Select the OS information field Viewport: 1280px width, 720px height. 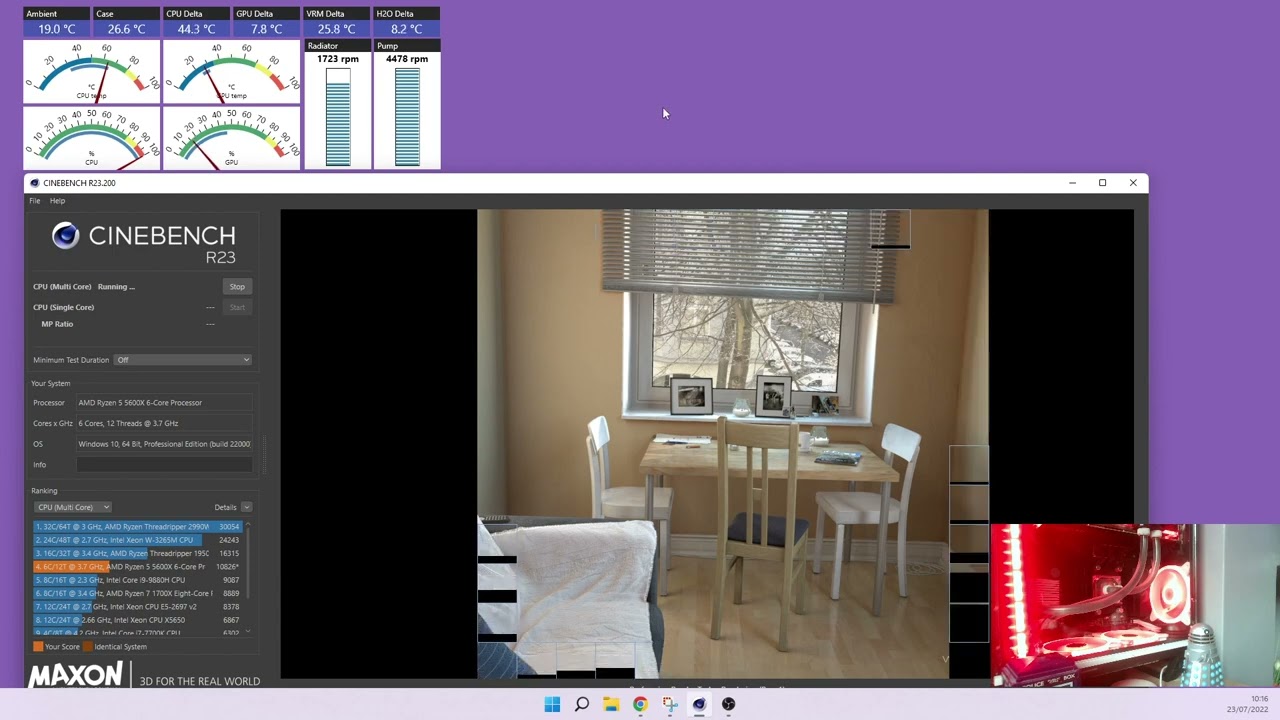point(164,444)
